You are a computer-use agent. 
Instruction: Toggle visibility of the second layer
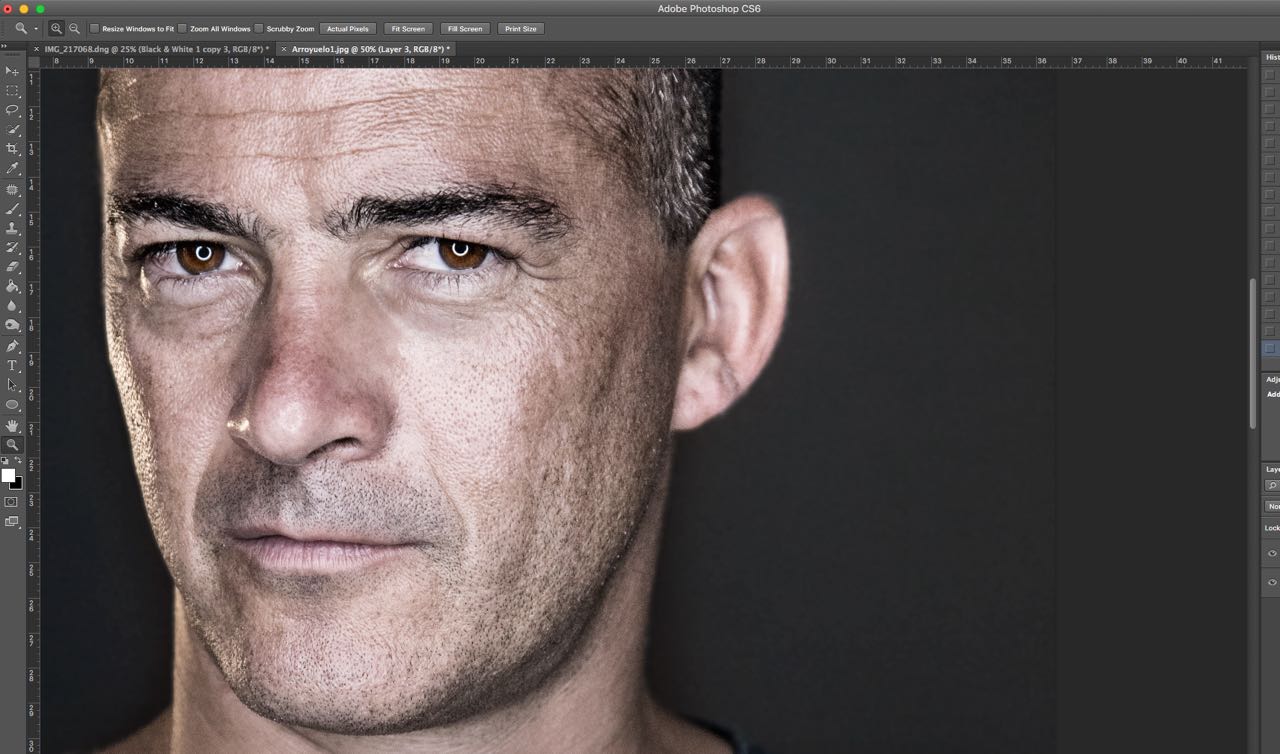coord(1272,582)
